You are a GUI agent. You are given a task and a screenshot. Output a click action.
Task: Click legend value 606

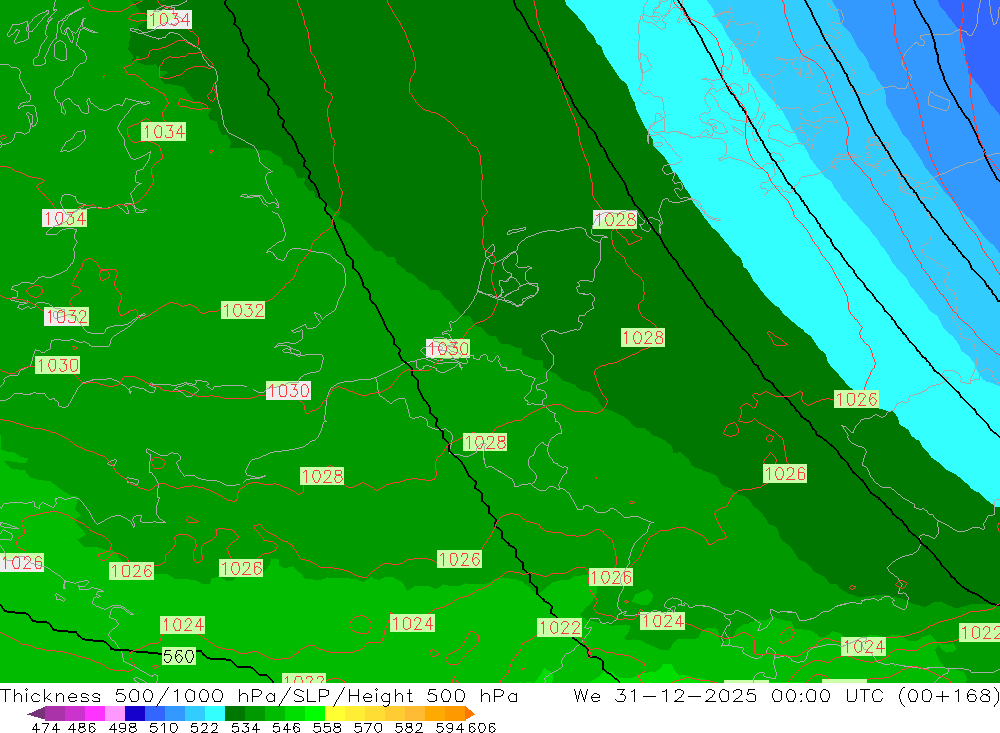pos(481,728)
